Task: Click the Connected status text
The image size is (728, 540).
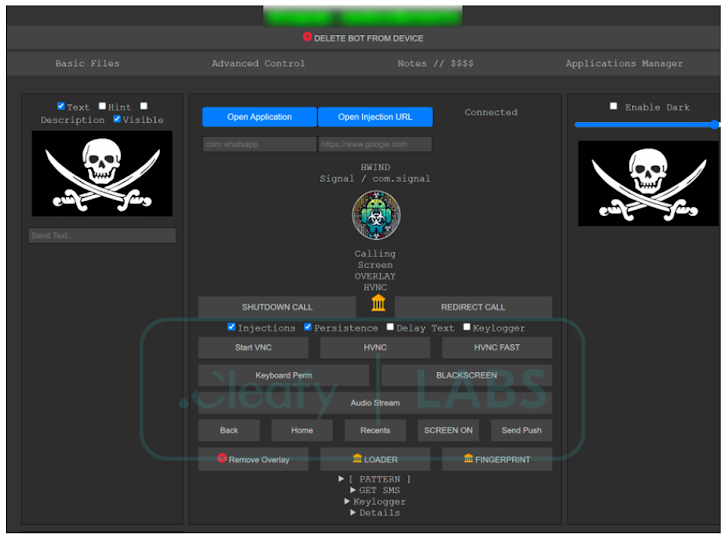Action: click(x=491, y=112)
